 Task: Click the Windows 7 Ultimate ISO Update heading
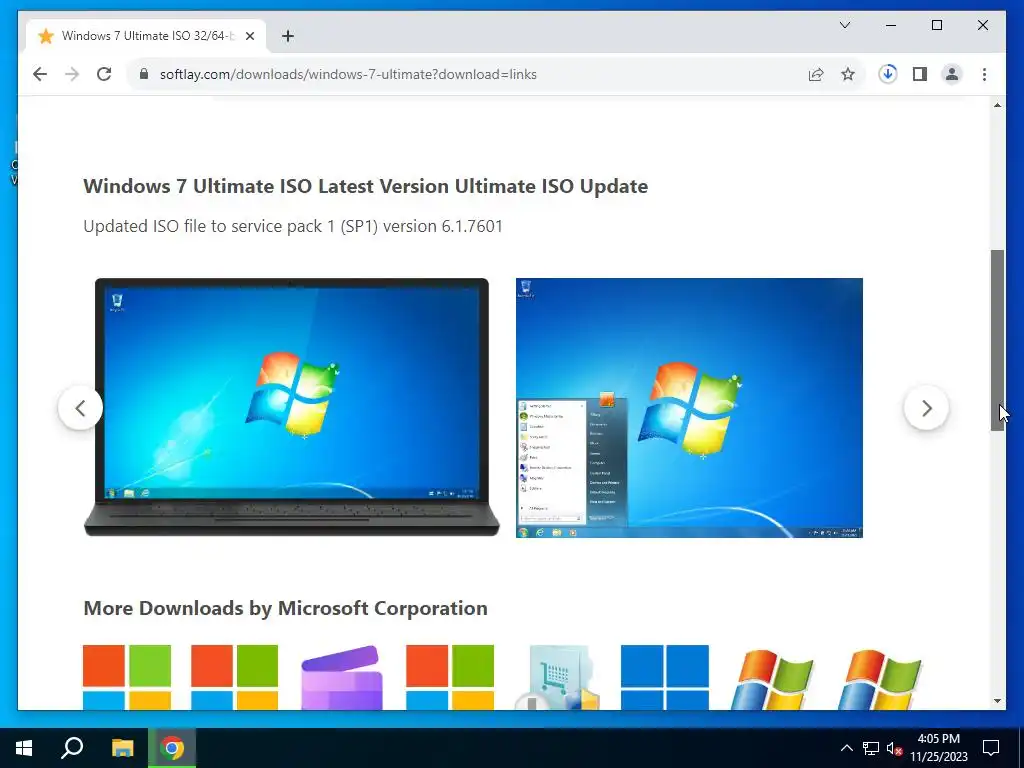366,186
